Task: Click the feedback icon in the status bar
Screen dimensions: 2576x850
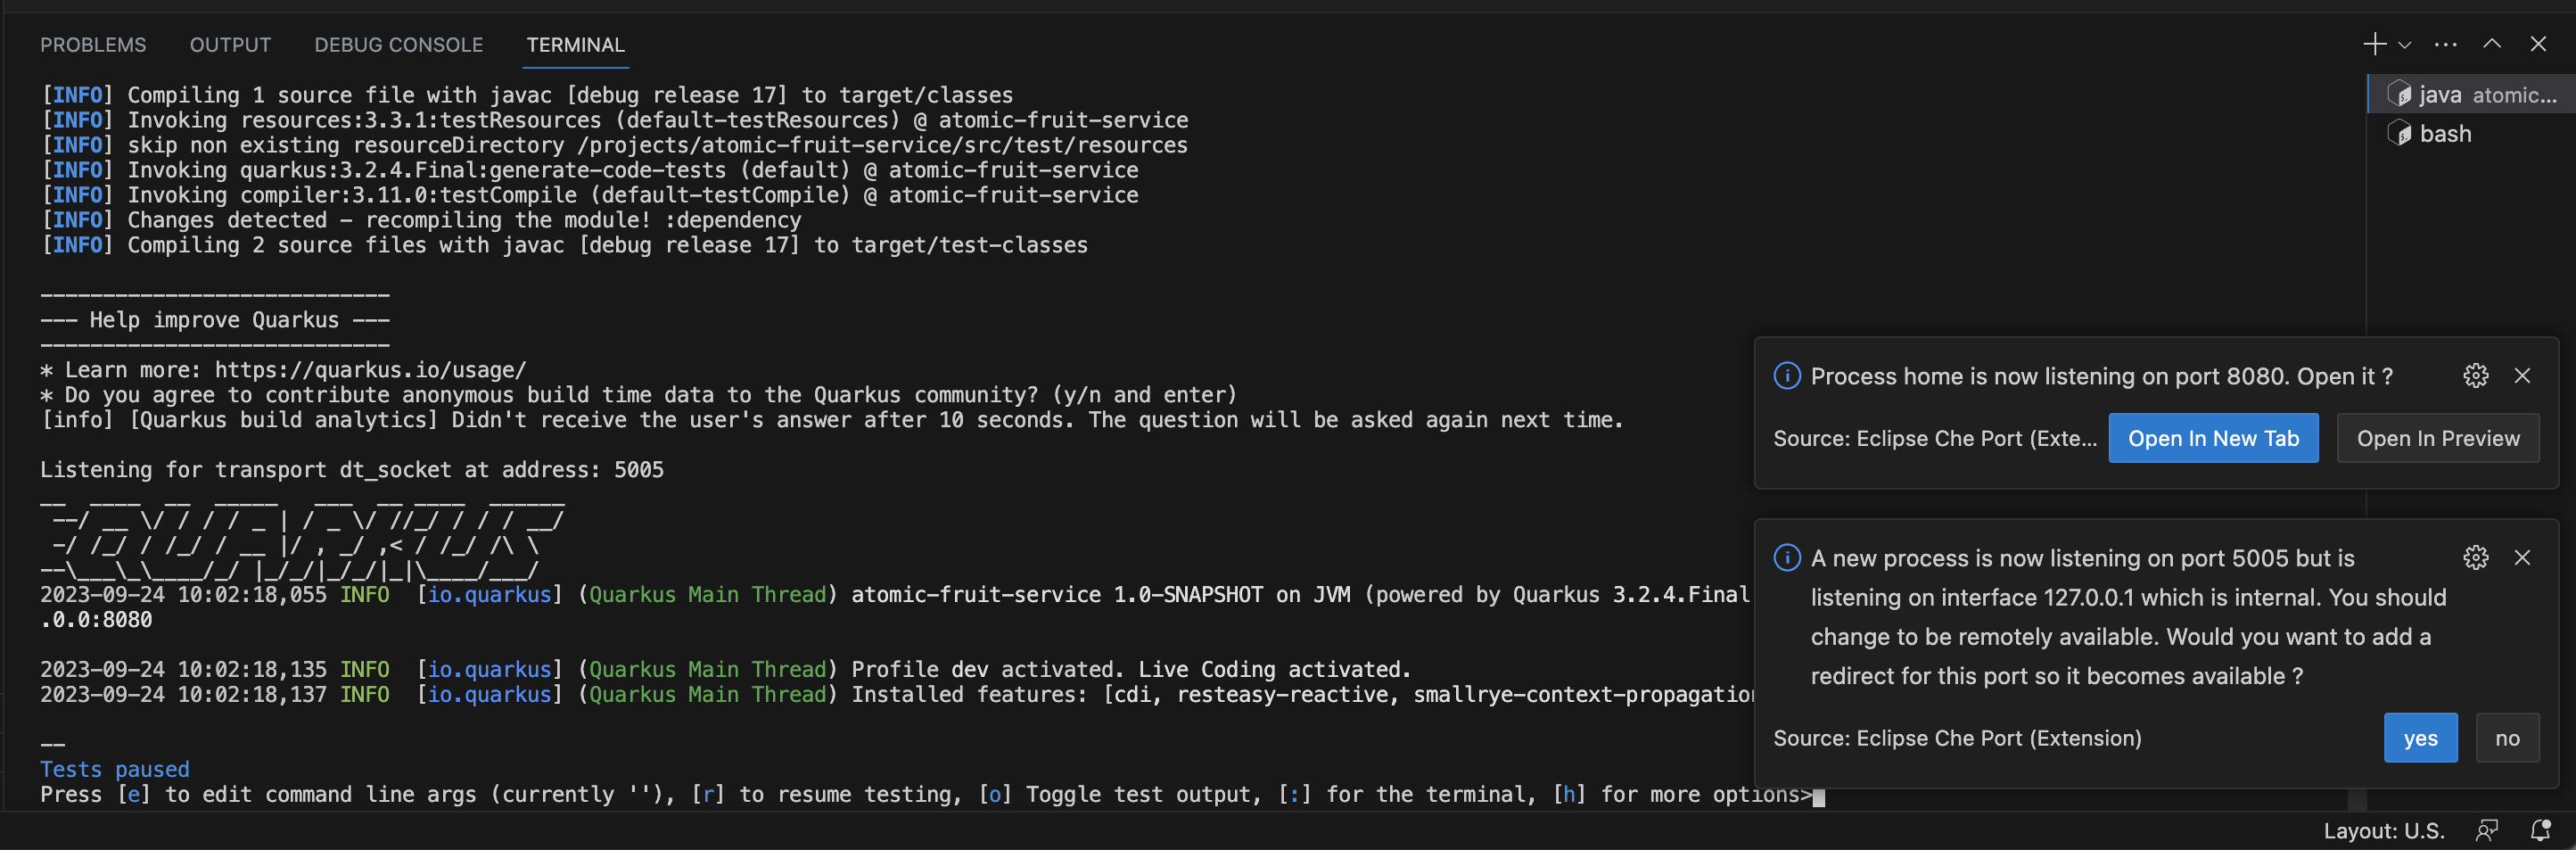Action: click(2487, 830)
